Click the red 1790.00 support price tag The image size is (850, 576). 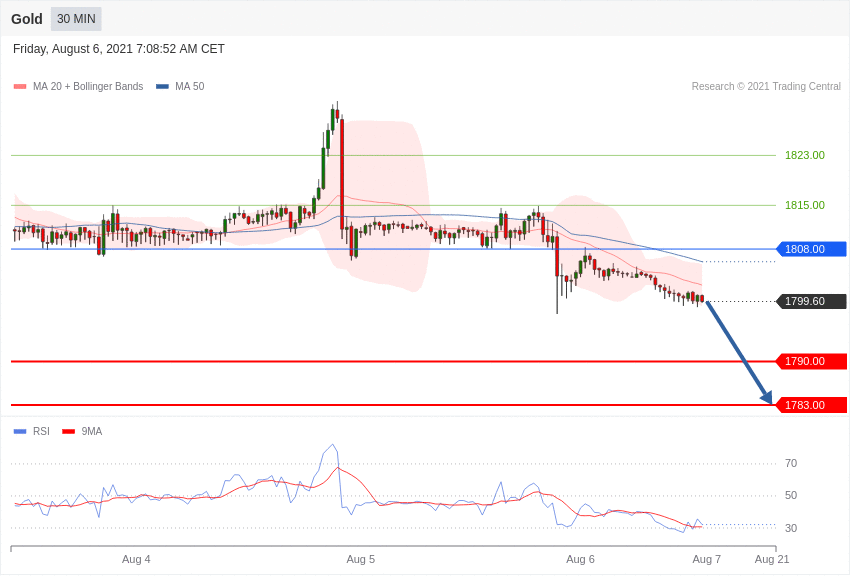click(811, 361)
